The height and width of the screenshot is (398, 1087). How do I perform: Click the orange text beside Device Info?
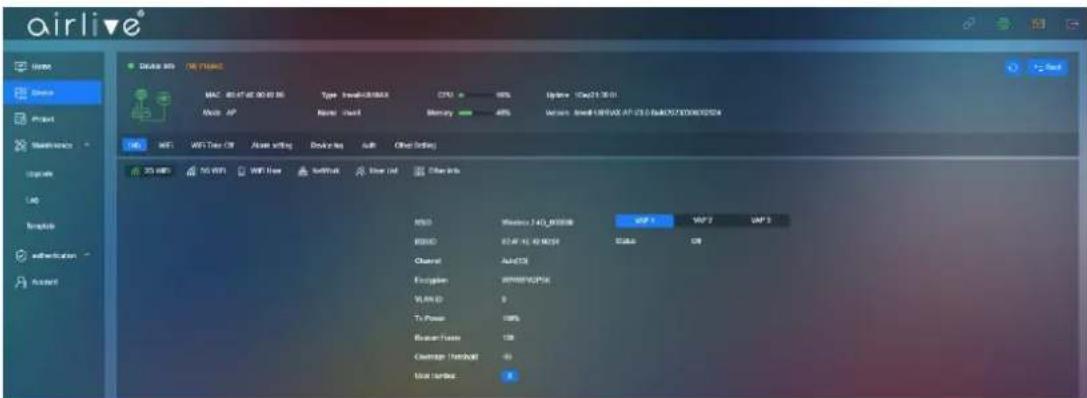coord(204,67)
